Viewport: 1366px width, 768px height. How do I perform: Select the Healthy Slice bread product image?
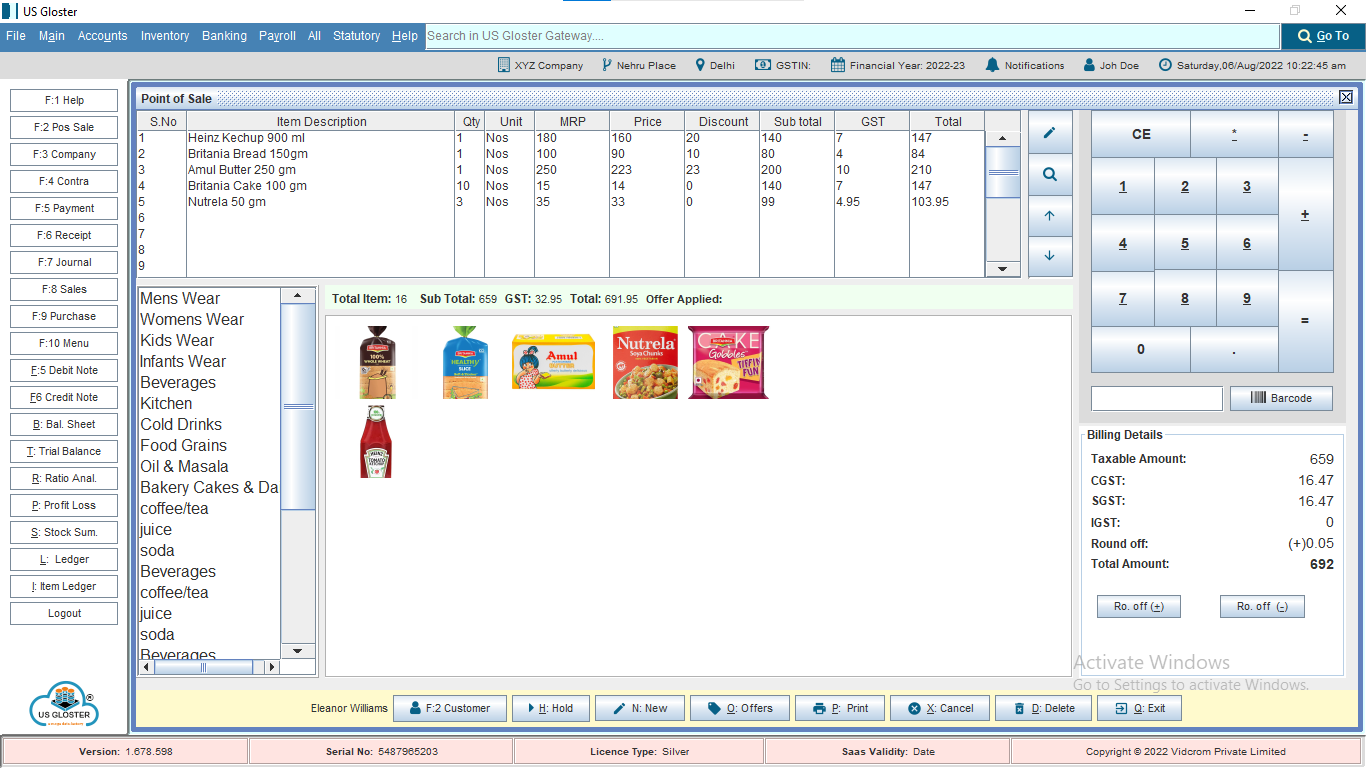click(466, 362)
